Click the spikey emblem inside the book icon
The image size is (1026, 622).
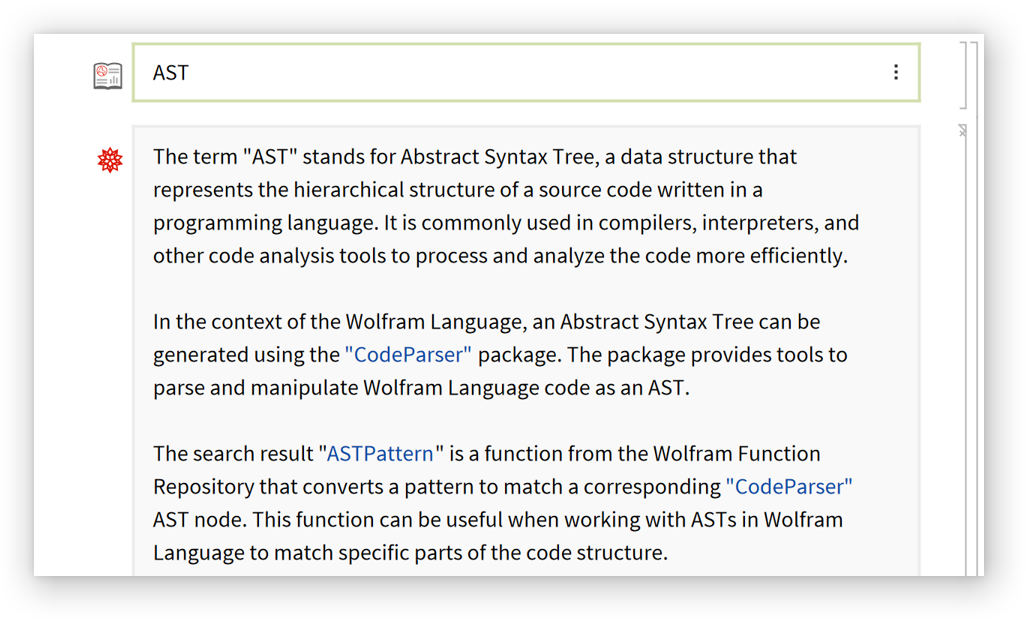[x=102, y=71]
